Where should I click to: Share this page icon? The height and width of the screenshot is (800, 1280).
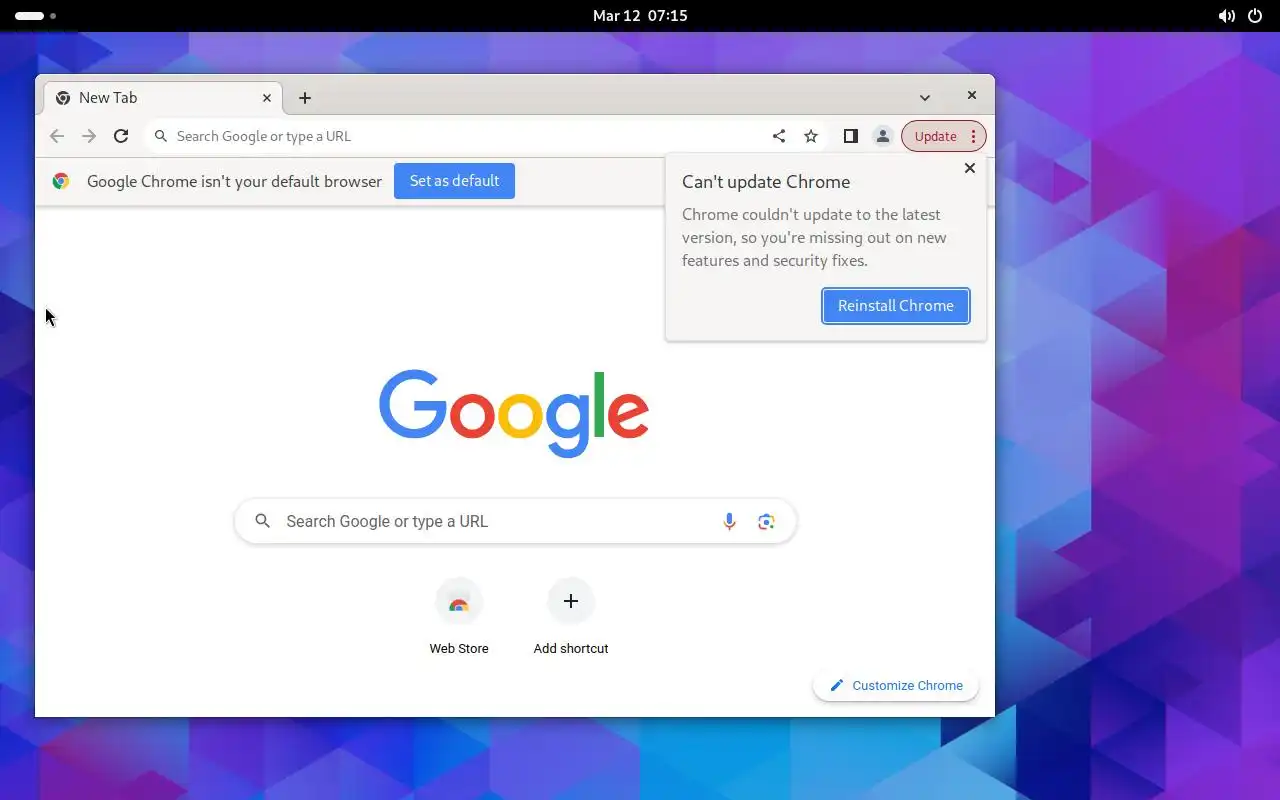[x=779, y=136]
